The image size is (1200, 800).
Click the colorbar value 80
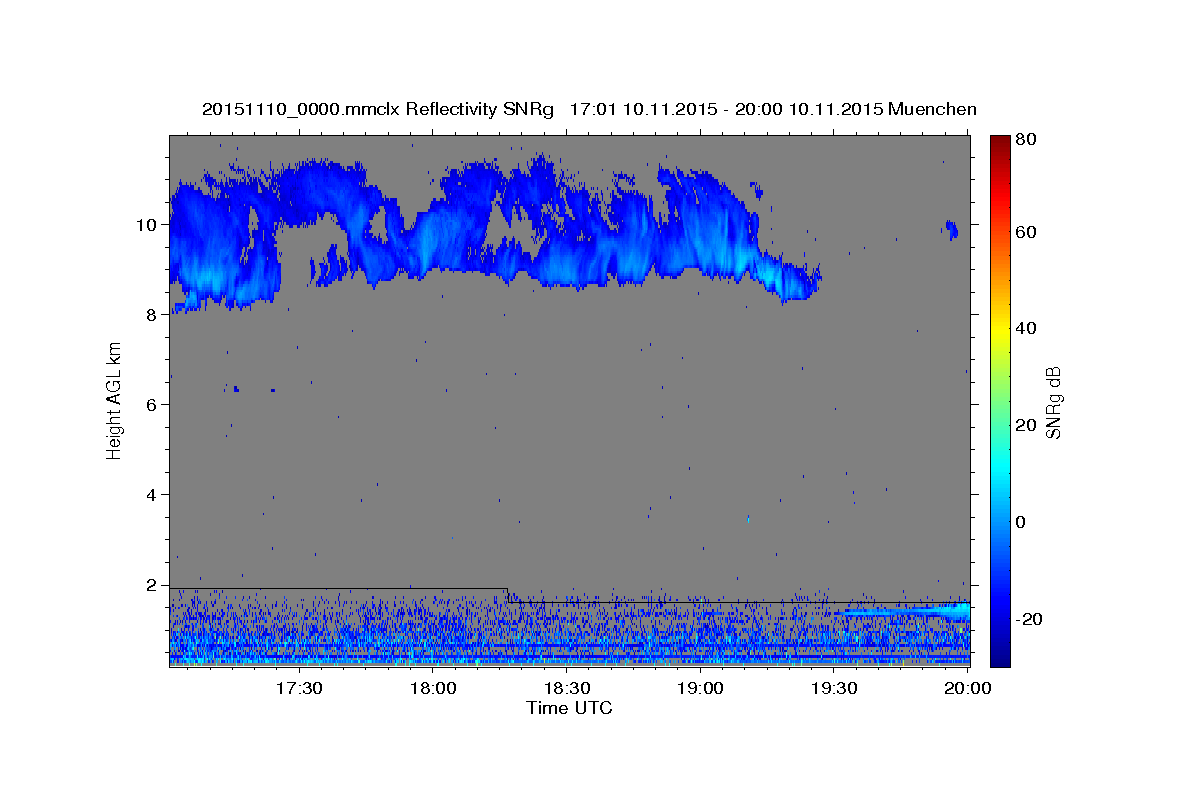[x=1028, y=141]
